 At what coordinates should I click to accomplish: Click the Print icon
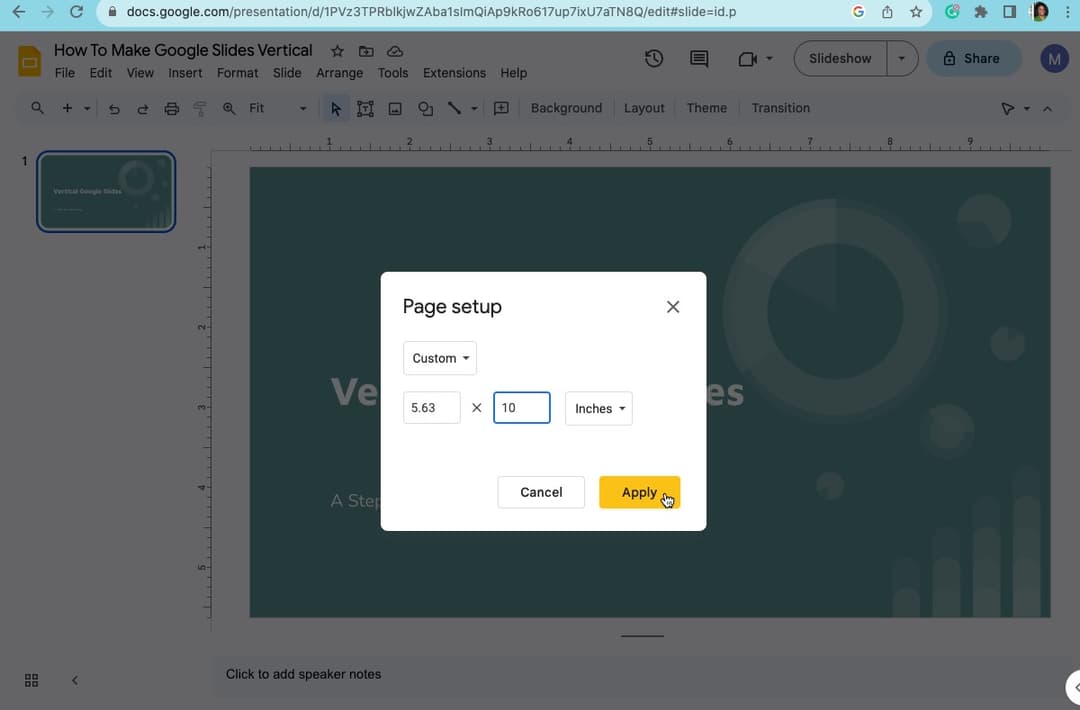point(172,109)
